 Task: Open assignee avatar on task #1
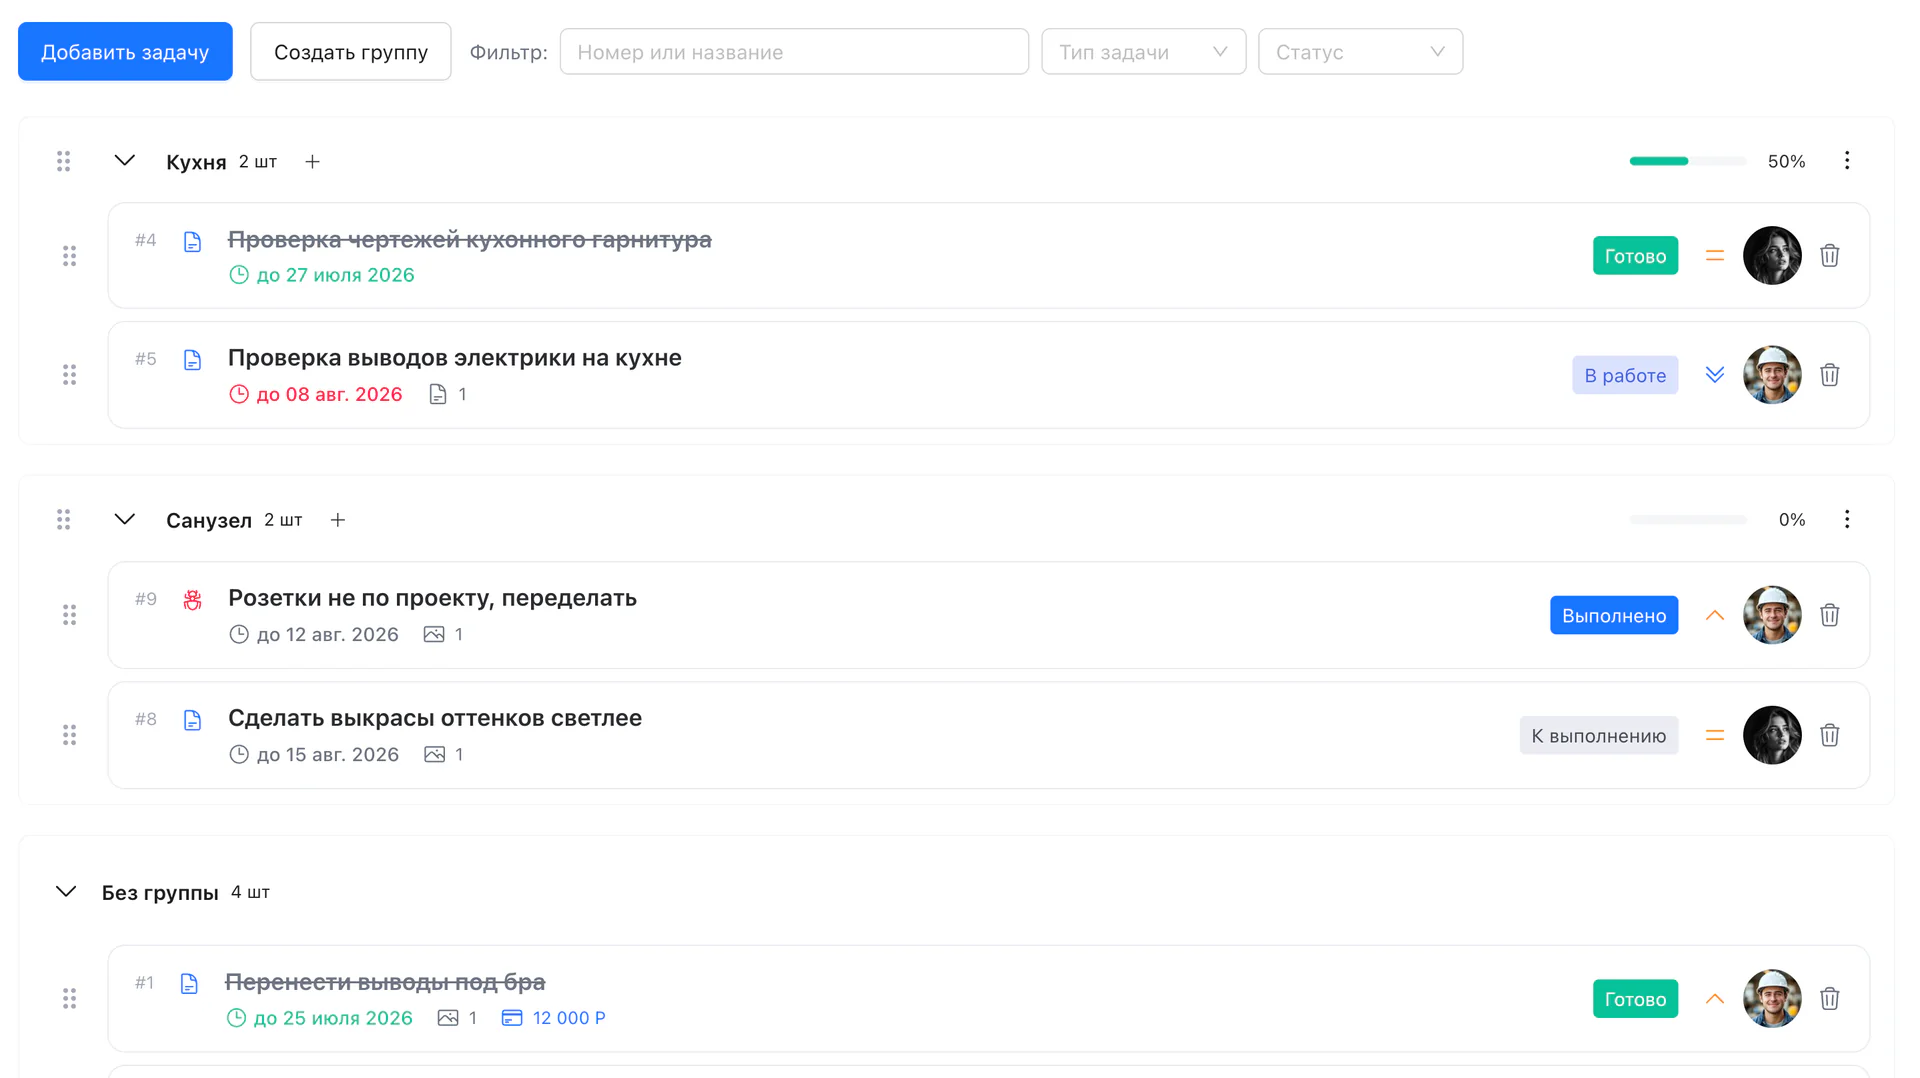pyautogui.click(x=1772, y=999)
